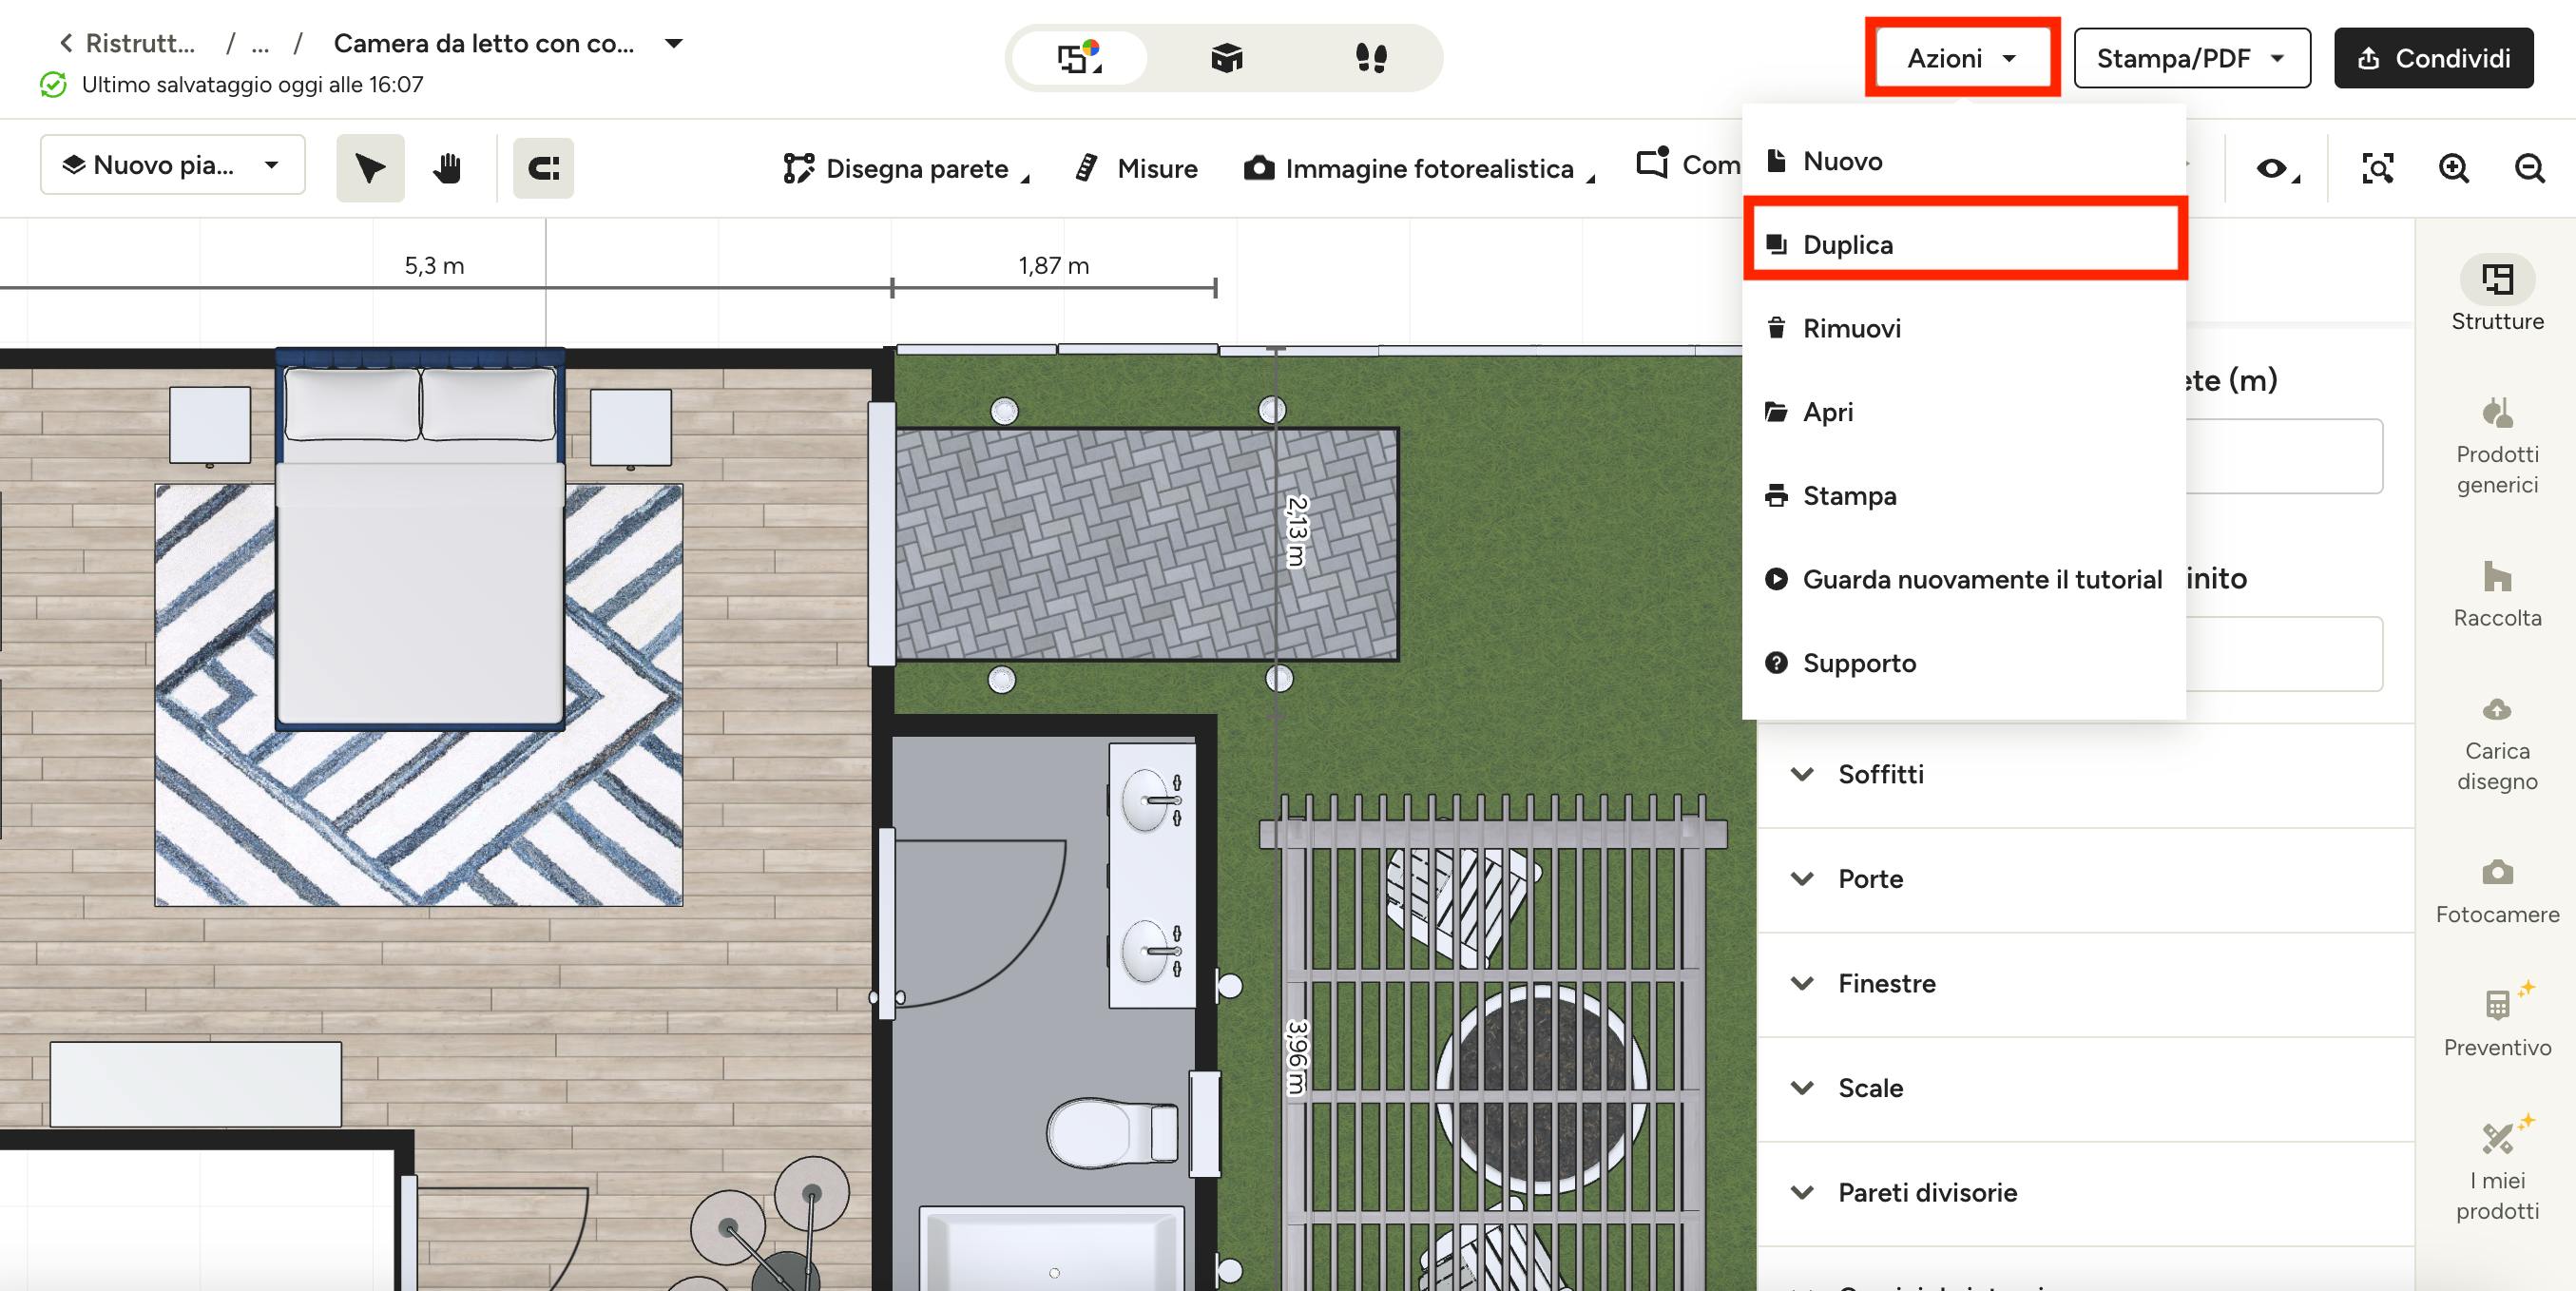
Task: Click the zoom out magnifier
Action: point(2529,168)
